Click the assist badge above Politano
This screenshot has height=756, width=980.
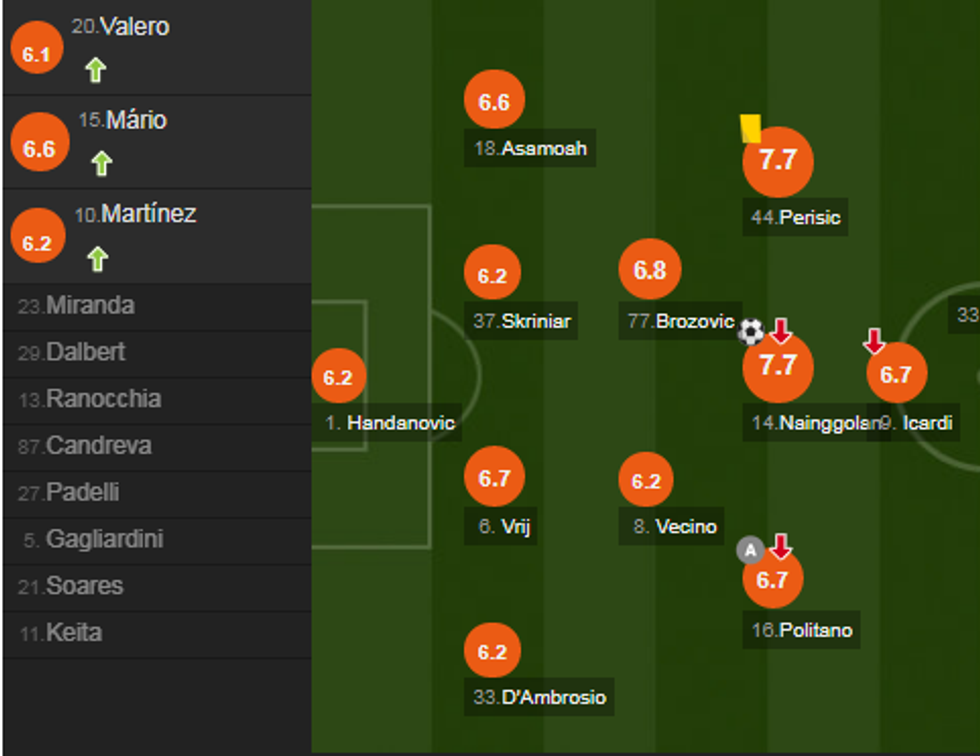[750, 549]
